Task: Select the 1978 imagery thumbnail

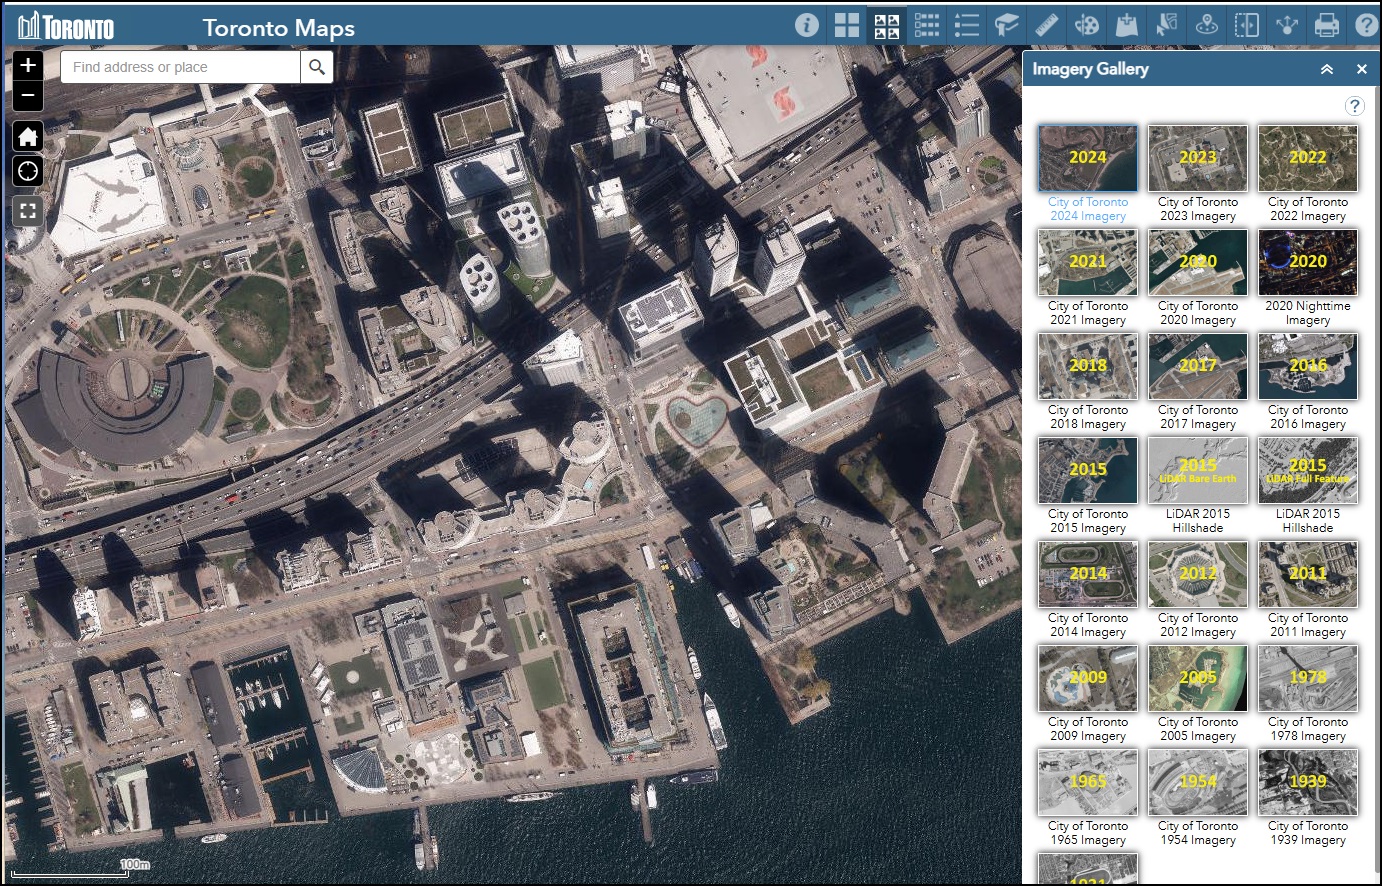Action: coord(1308,678)
